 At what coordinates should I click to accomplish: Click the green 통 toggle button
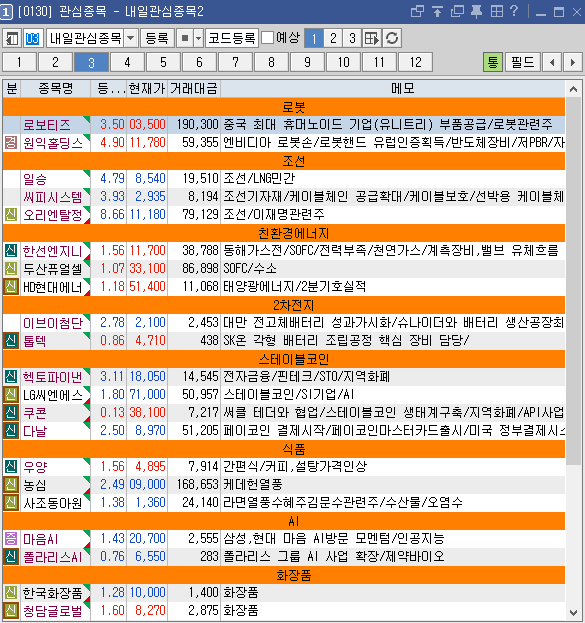(x=493, y=62)
